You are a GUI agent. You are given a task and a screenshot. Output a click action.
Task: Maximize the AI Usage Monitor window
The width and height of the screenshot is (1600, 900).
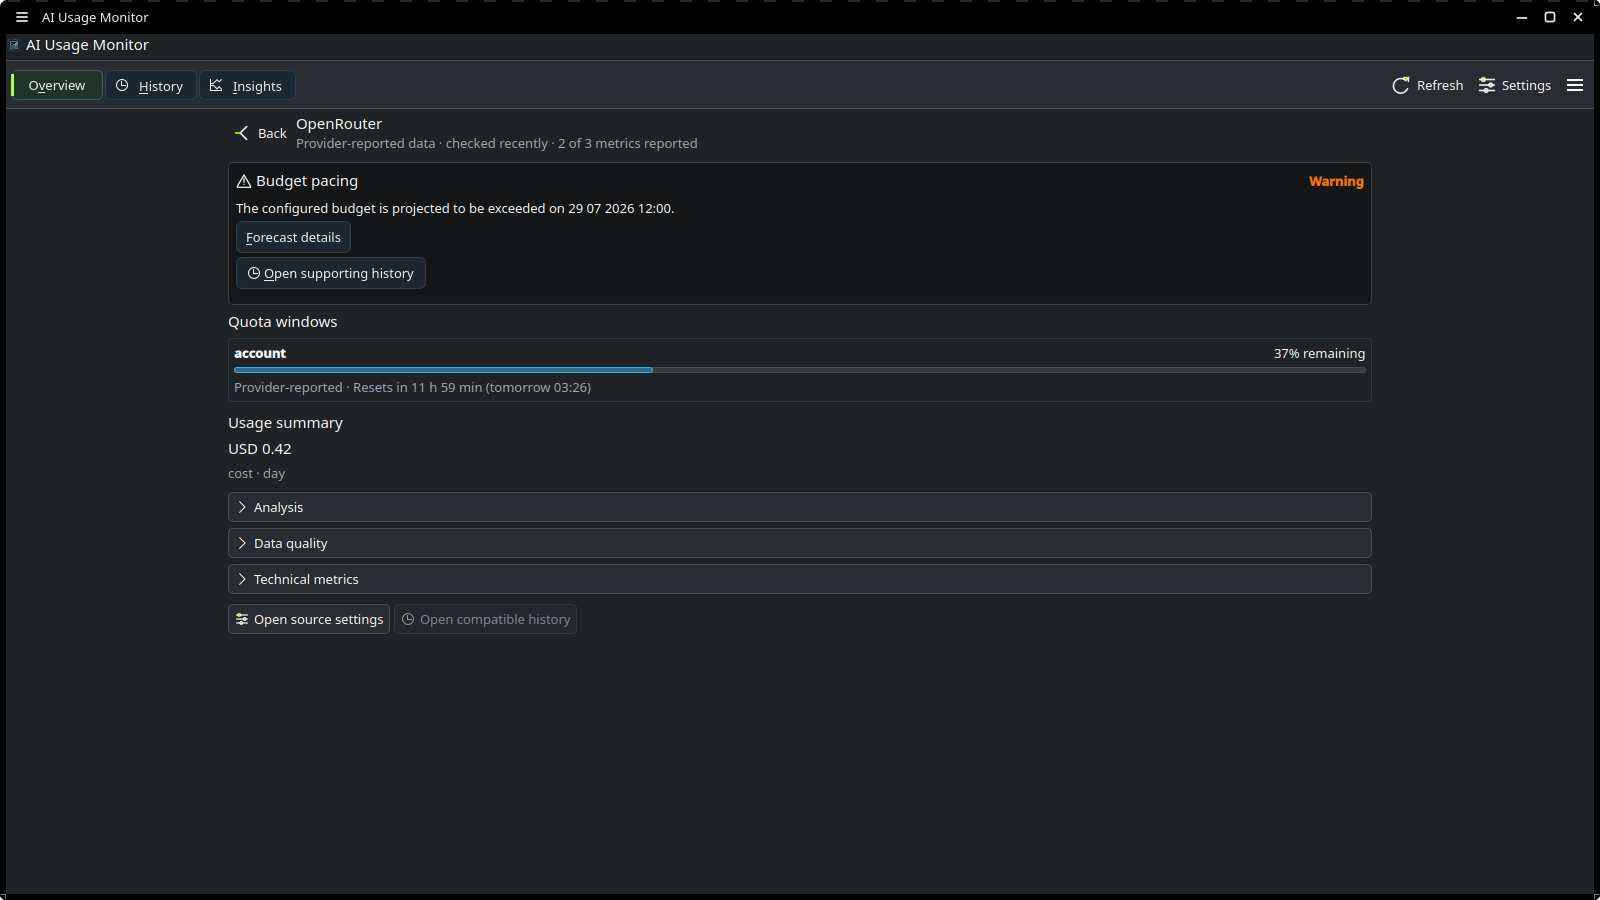(x=1550, y=17)
